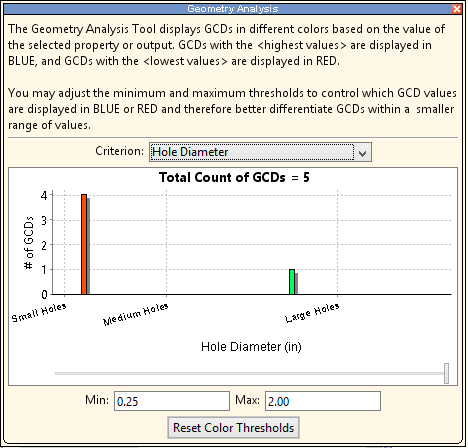Click the 'Small Holes' axis label

pos(39,313)
